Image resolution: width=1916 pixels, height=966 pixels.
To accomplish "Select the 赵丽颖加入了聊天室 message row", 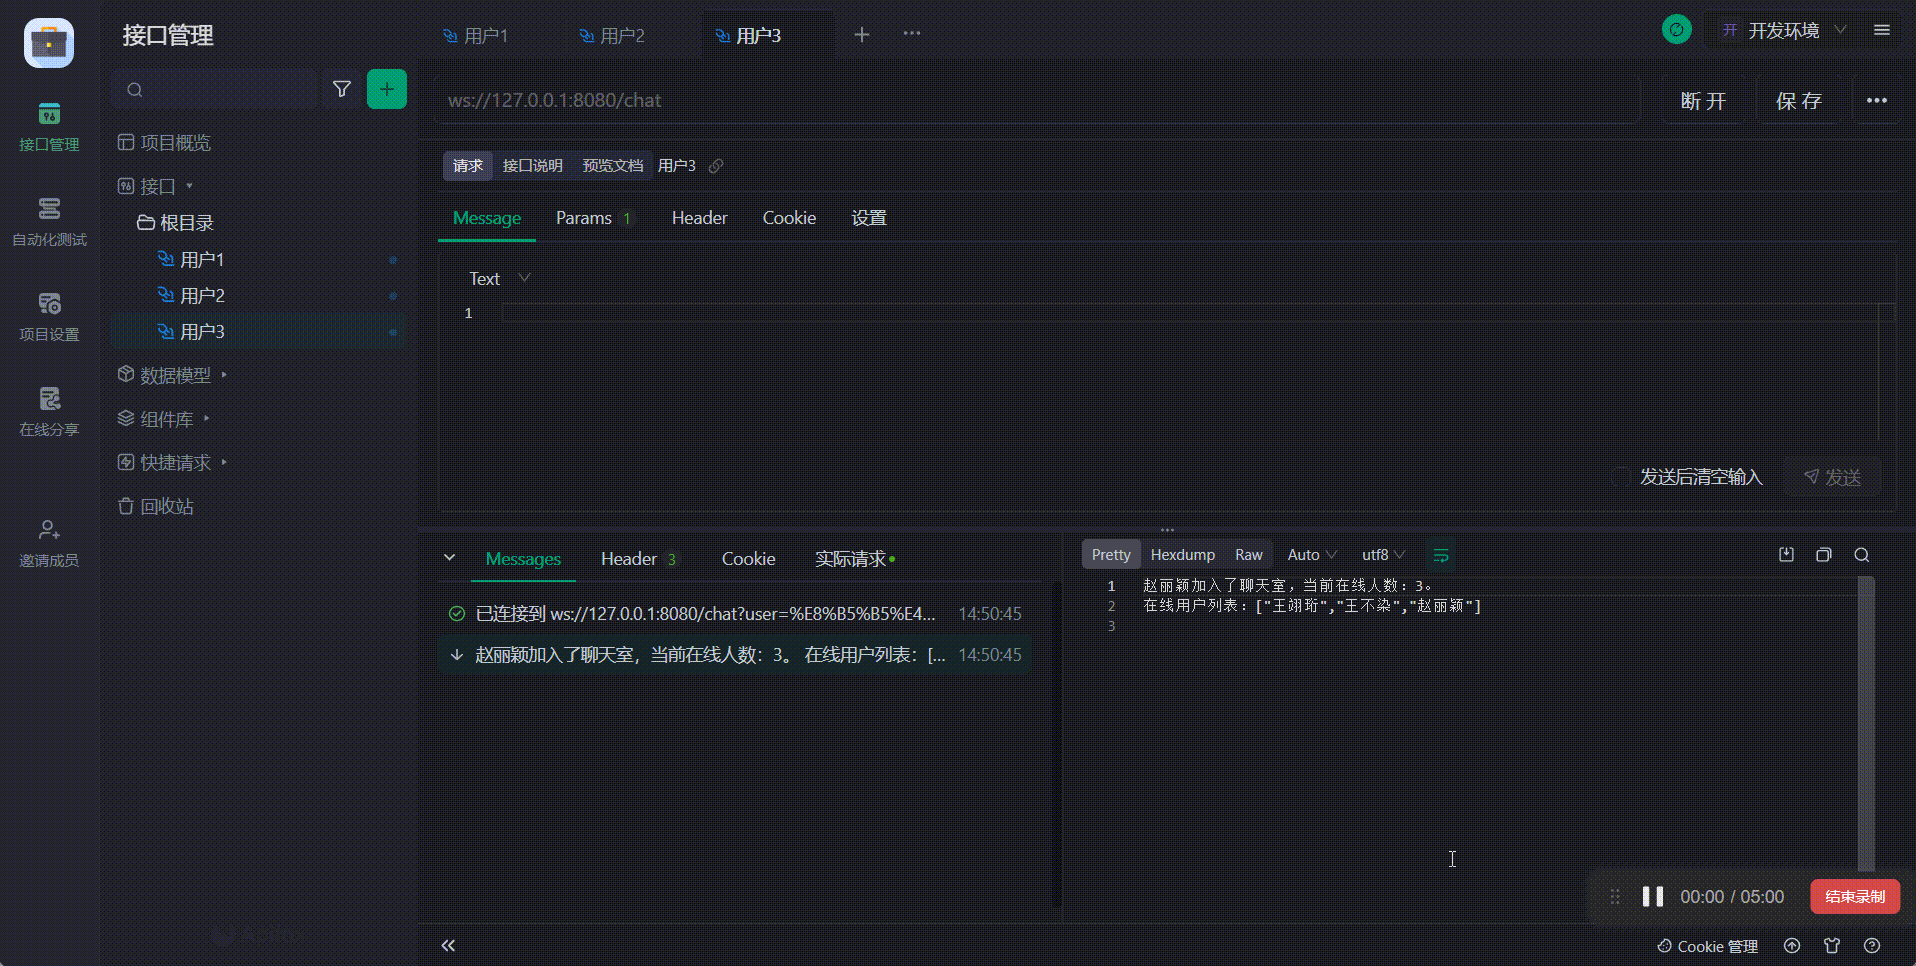I will point(735,655).
